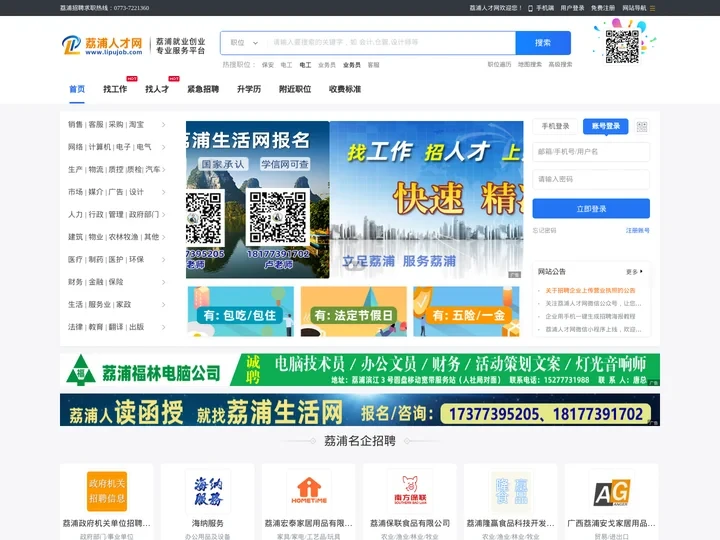The width and height of the screenshot is (720, 540).
Task: Open the 荔浦人读函授 banner ad
Action: pos(360,410)
